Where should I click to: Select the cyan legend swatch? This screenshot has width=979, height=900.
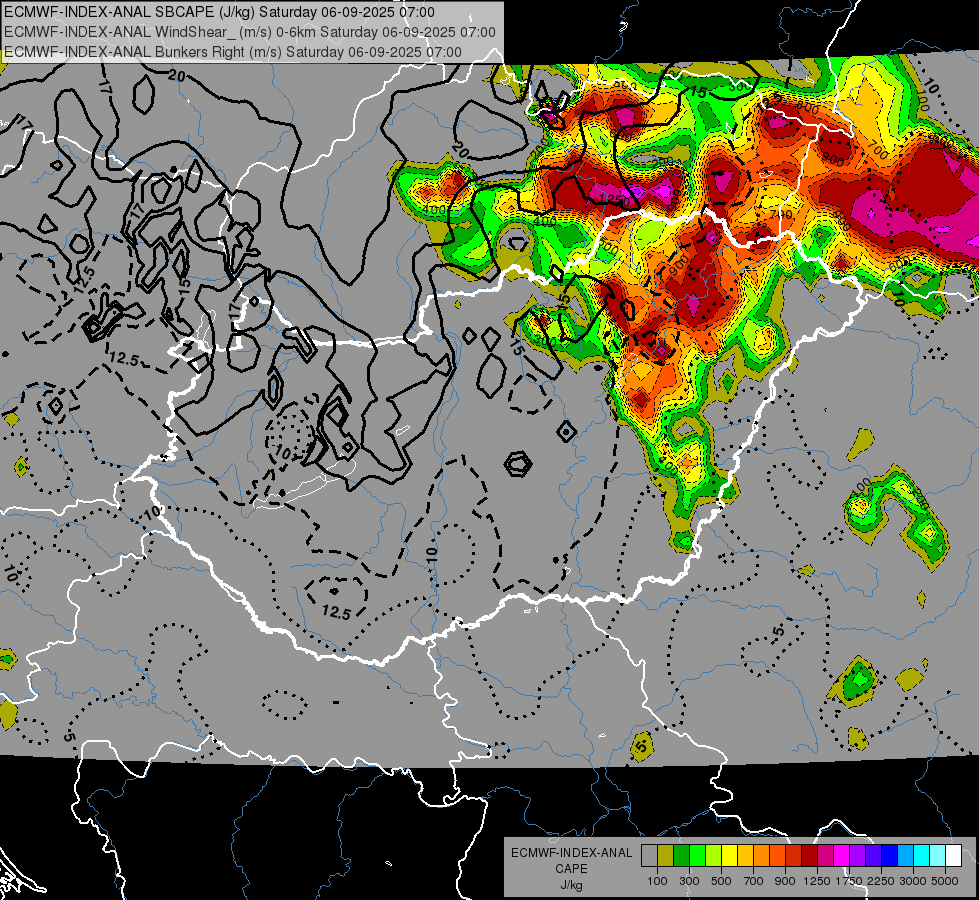point(922,856)
